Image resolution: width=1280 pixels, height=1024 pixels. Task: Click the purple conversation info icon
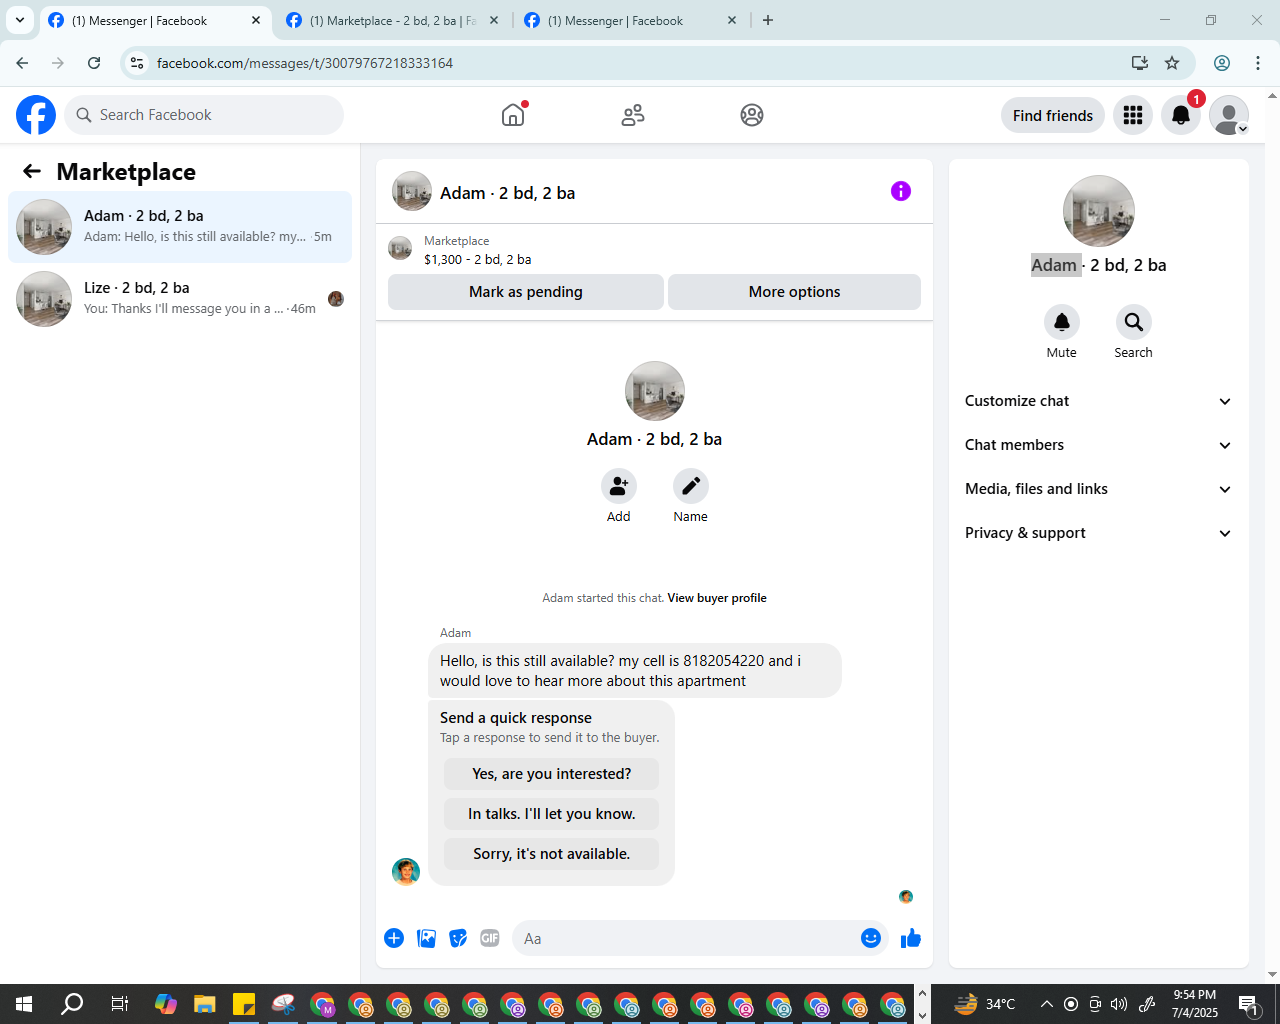(901, 191)
